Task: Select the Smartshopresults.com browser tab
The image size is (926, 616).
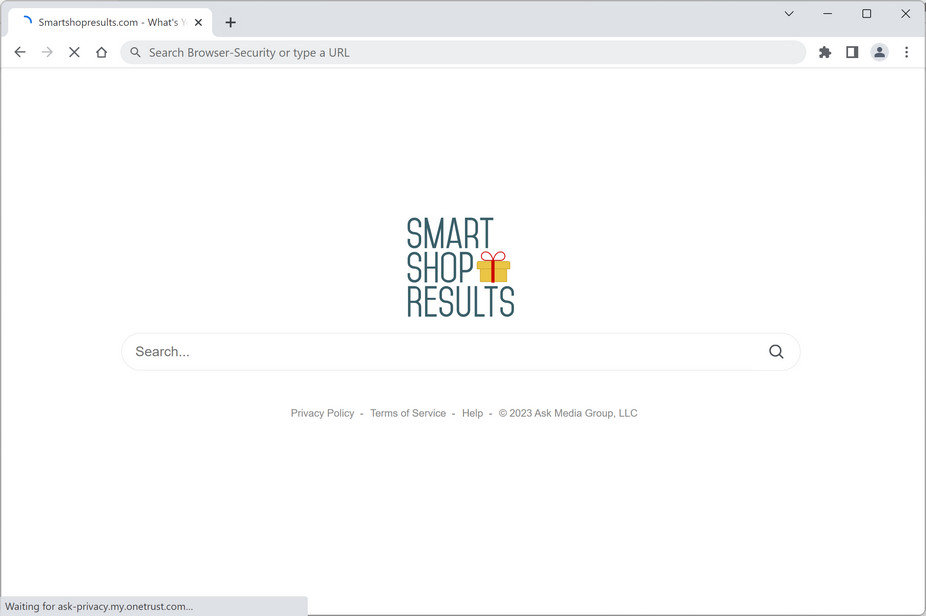Action: 110,21
